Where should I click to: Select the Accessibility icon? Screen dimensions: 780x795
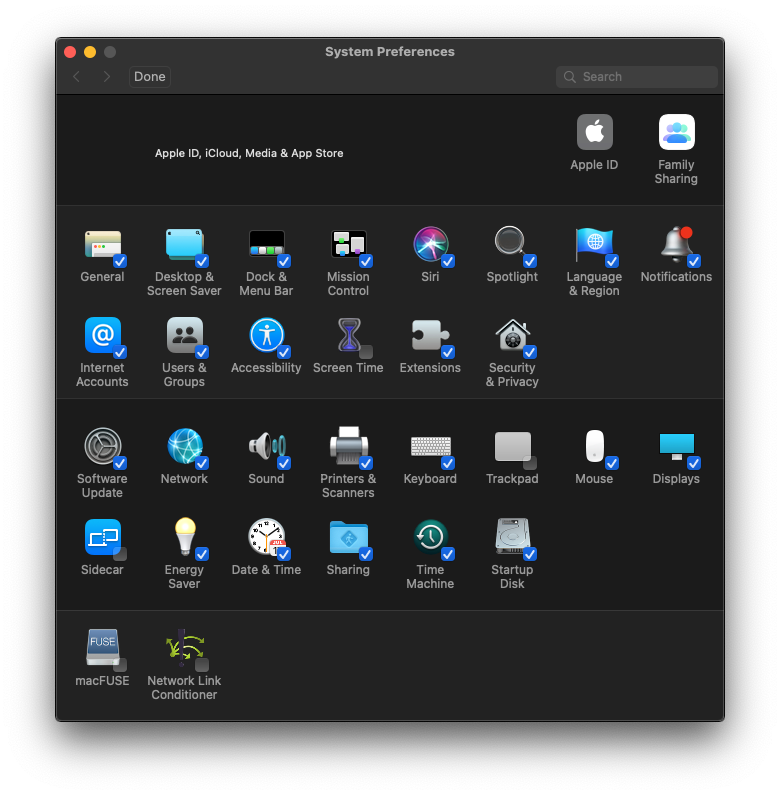(x=266, y=335)
